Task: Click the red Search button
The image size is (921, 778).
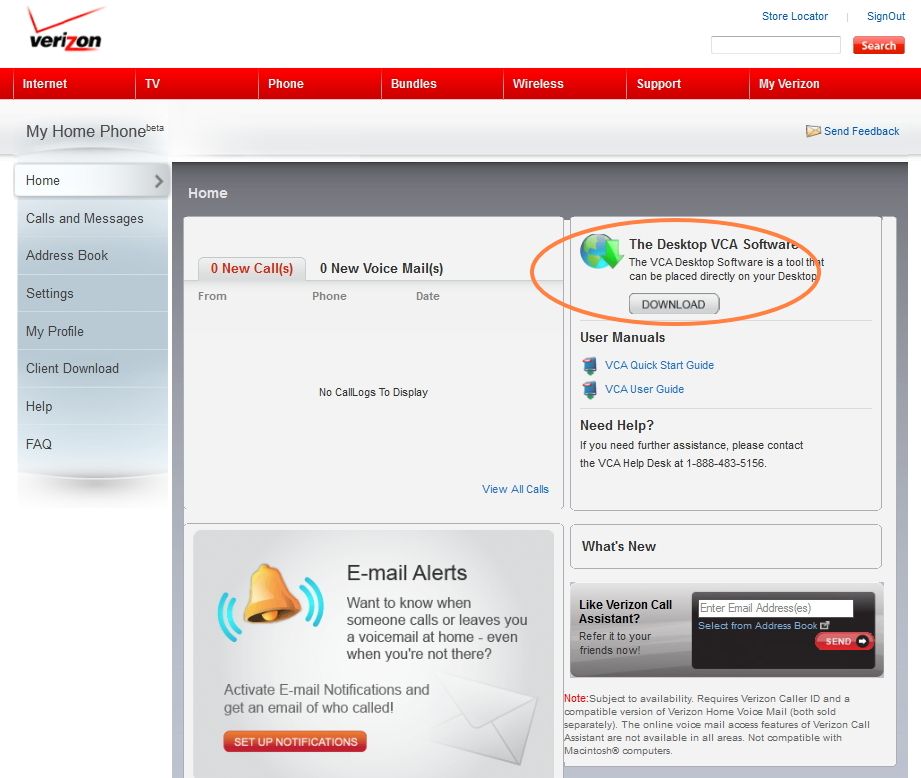Action: point(879,45)
